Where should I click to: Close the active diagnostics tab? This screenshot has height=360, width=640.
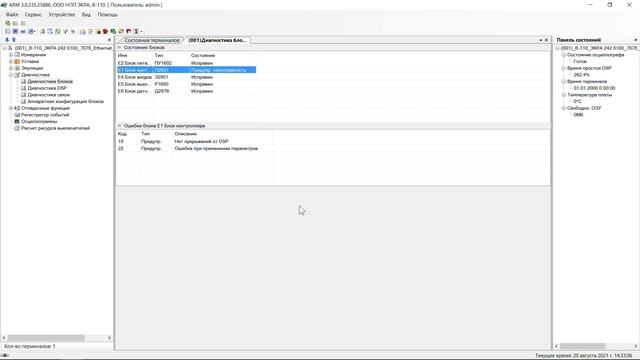pos(547,40)
